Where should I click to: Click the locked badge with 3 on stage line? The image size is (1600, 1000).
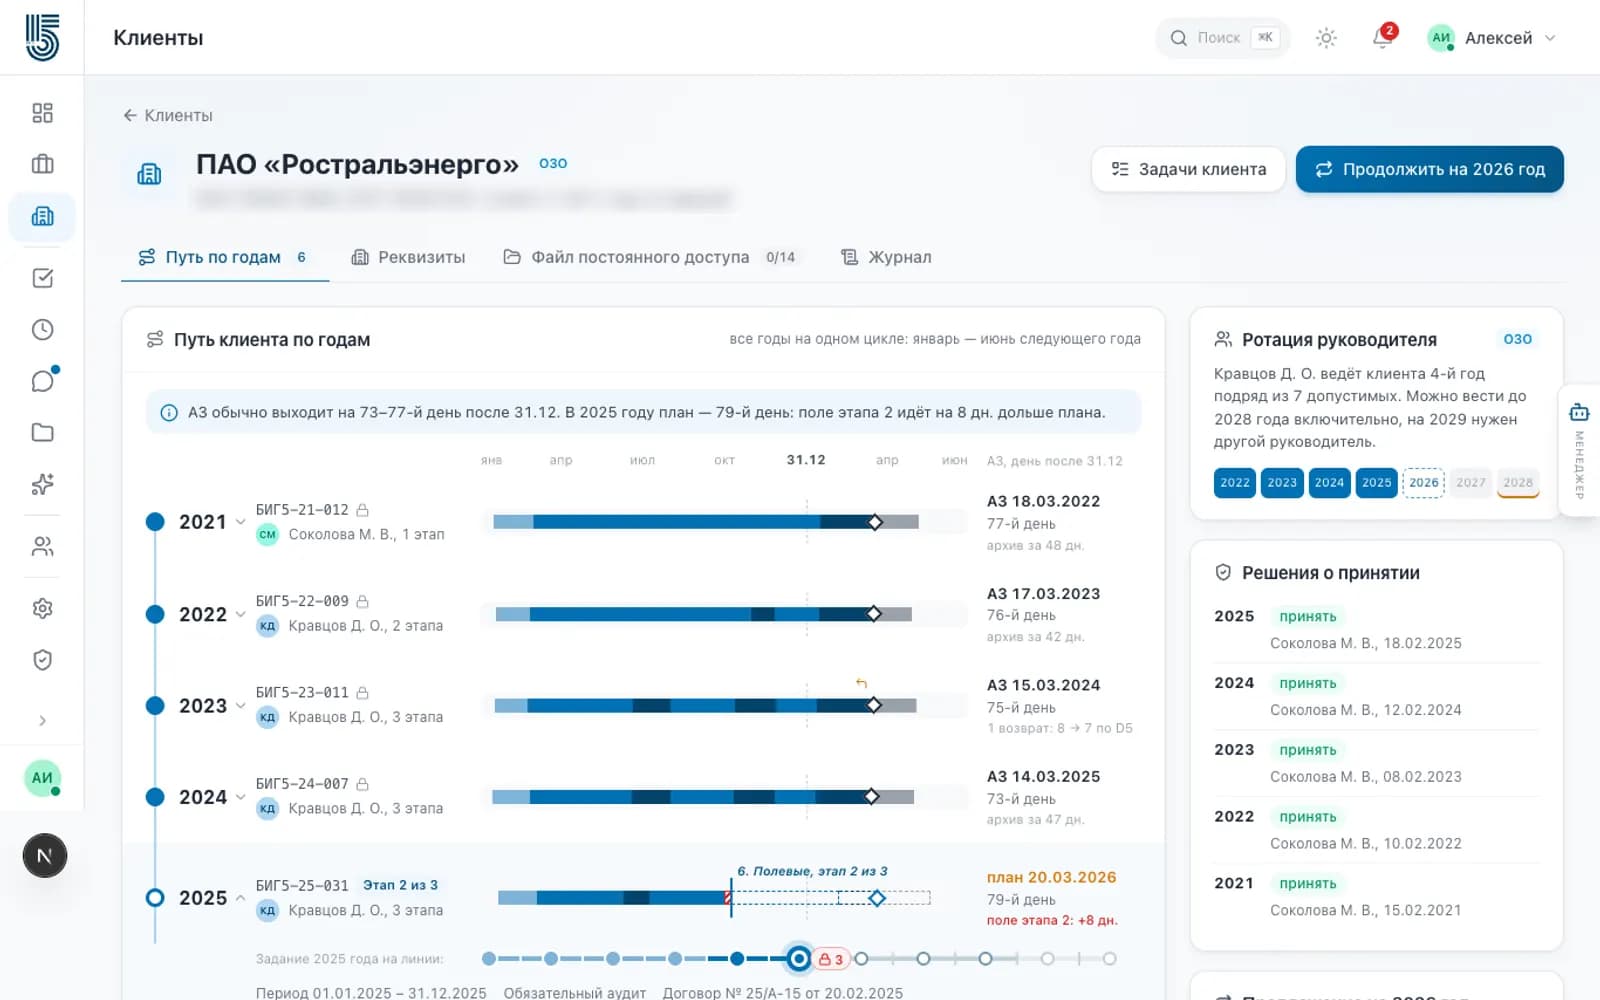pos(831,959)
